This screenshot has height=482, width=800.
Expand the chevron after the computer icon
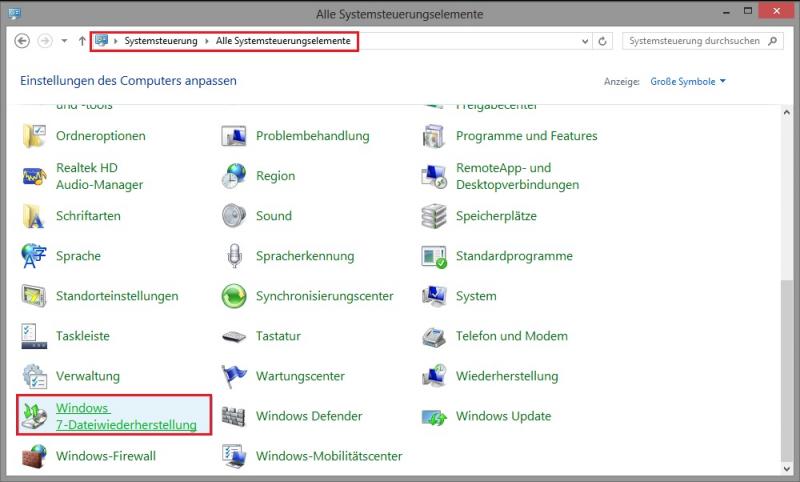(116, 41)
